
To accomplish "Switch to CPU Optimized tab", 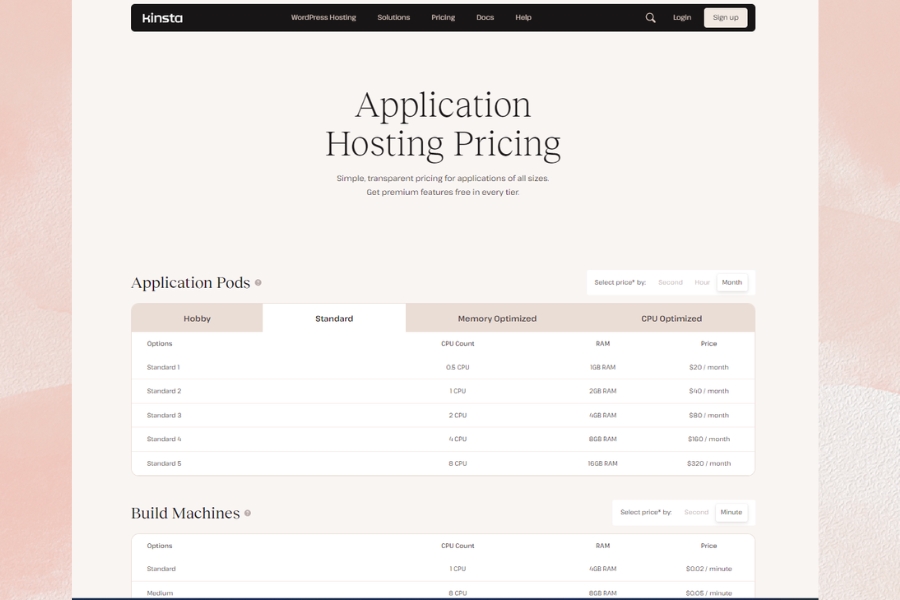I will (672, 318).
